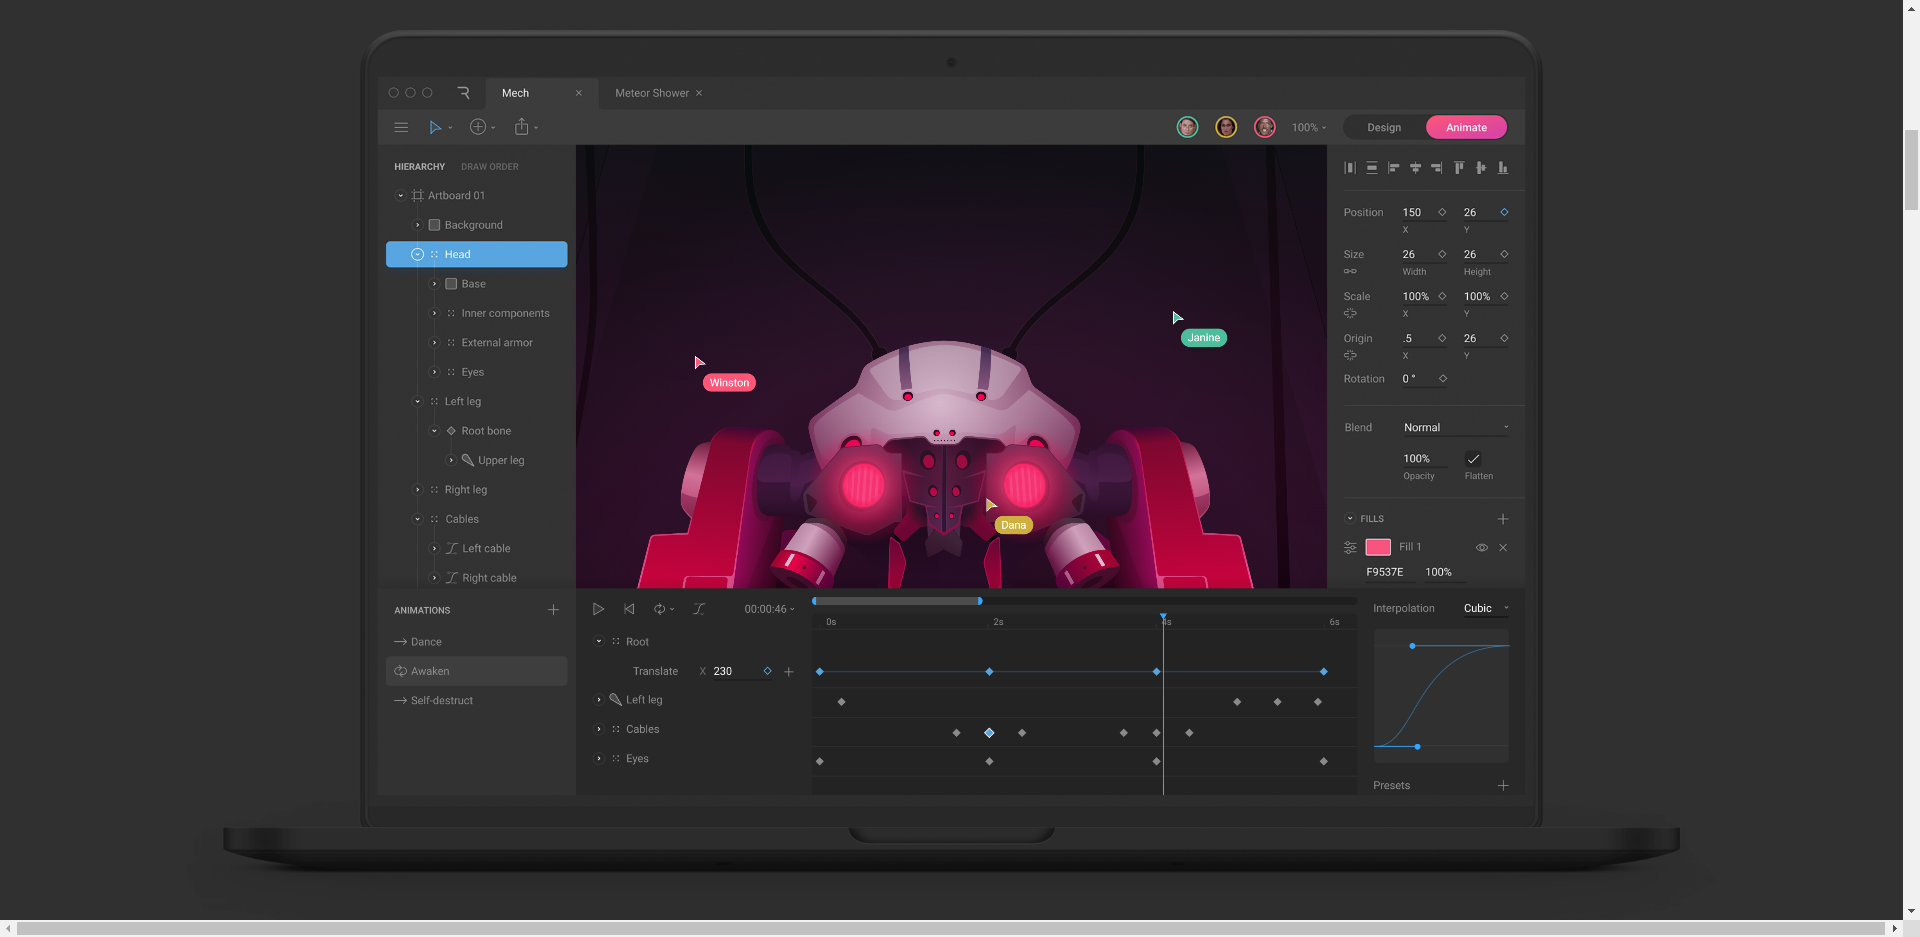Toggle Translate X keyframe diamond

767,671
